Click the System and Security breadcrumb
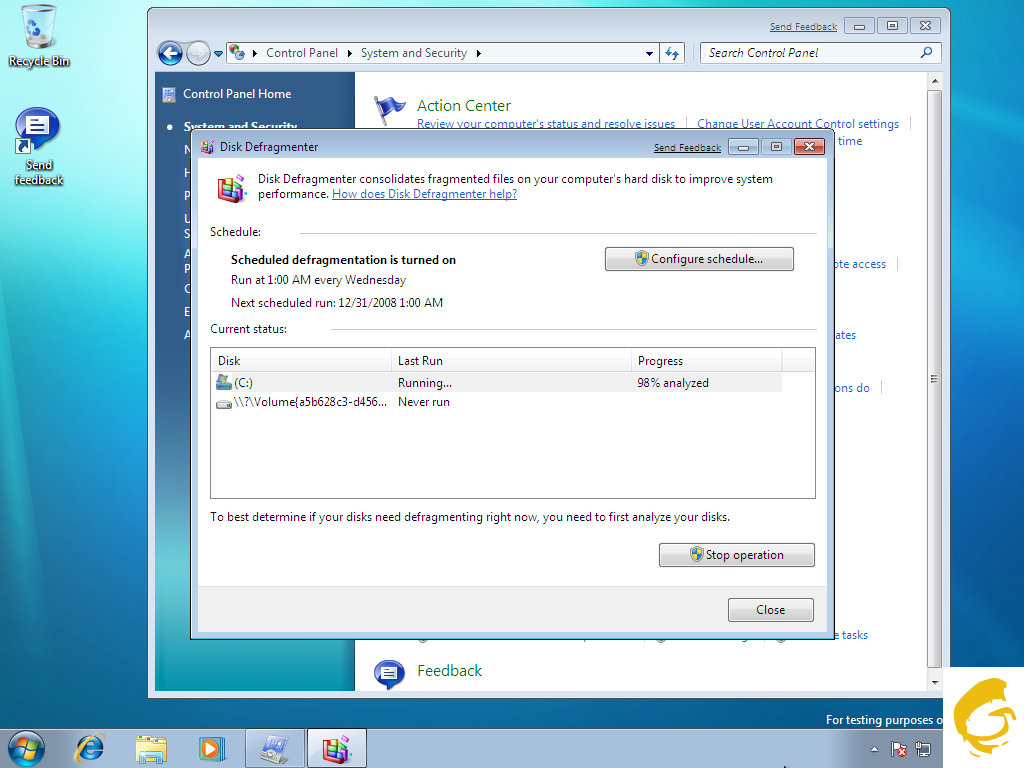The width and height of the screenshot is (1024, 768). coord(413,53)
